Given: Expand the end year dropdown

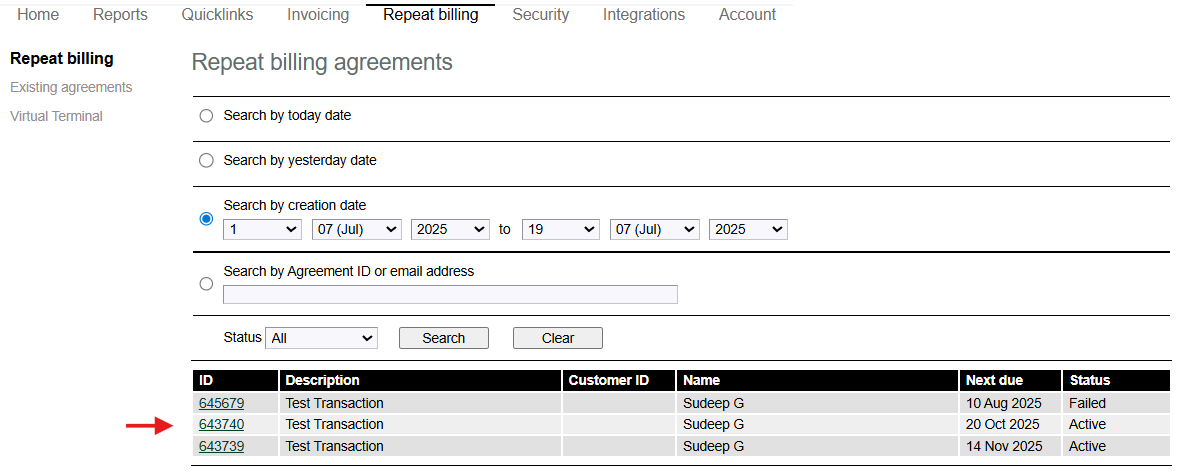Looking at the screenshot, I should coord(748,230).
